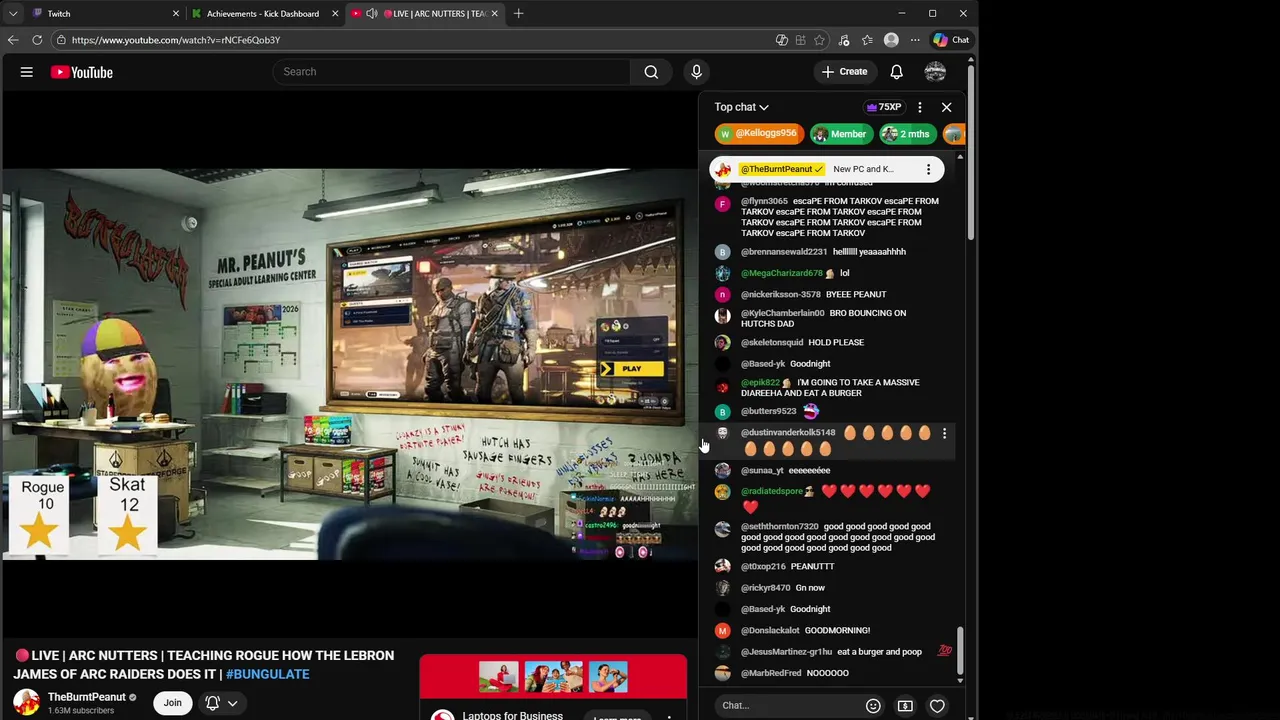Start voice search with the microphone icon
1280x720 pixels.
click(696, 72)
